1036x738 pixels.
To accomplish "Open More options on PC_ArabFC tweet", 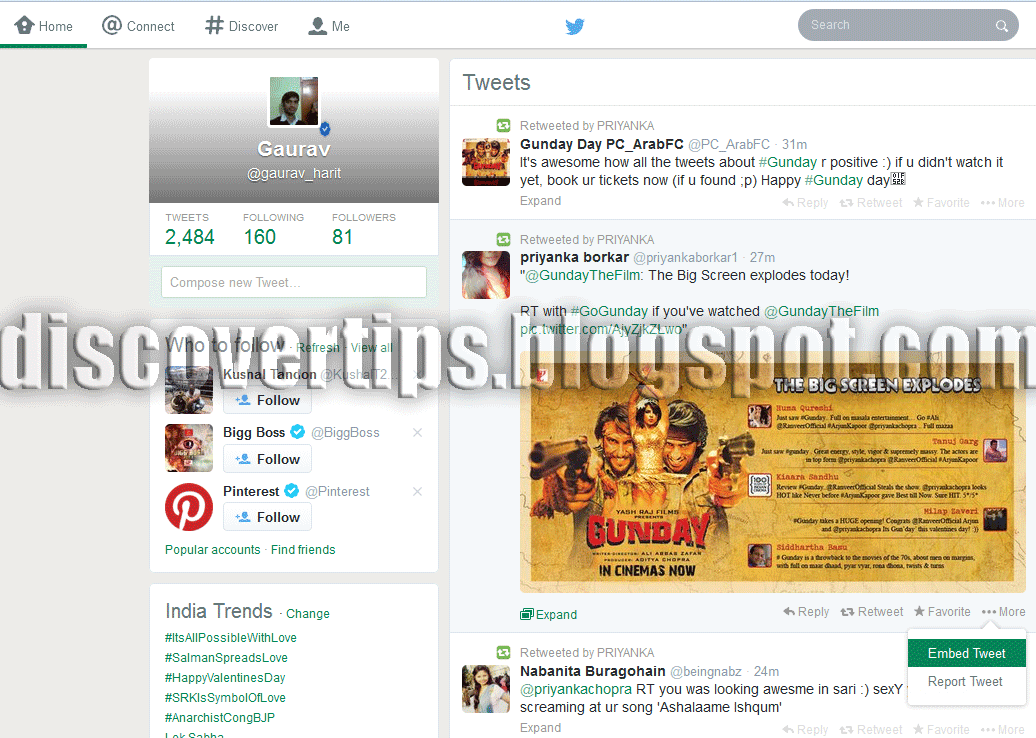I will (x=1002, y=203).
